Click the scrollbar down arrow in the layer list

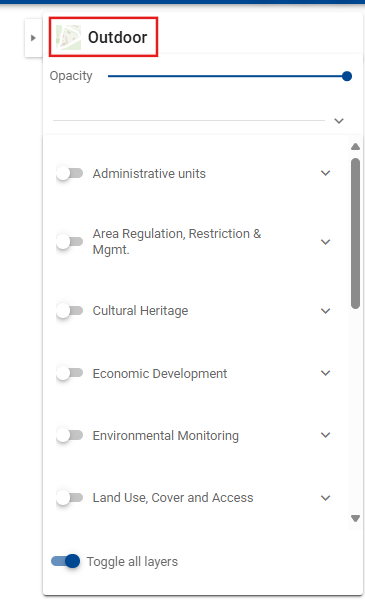tap(355, 518)
